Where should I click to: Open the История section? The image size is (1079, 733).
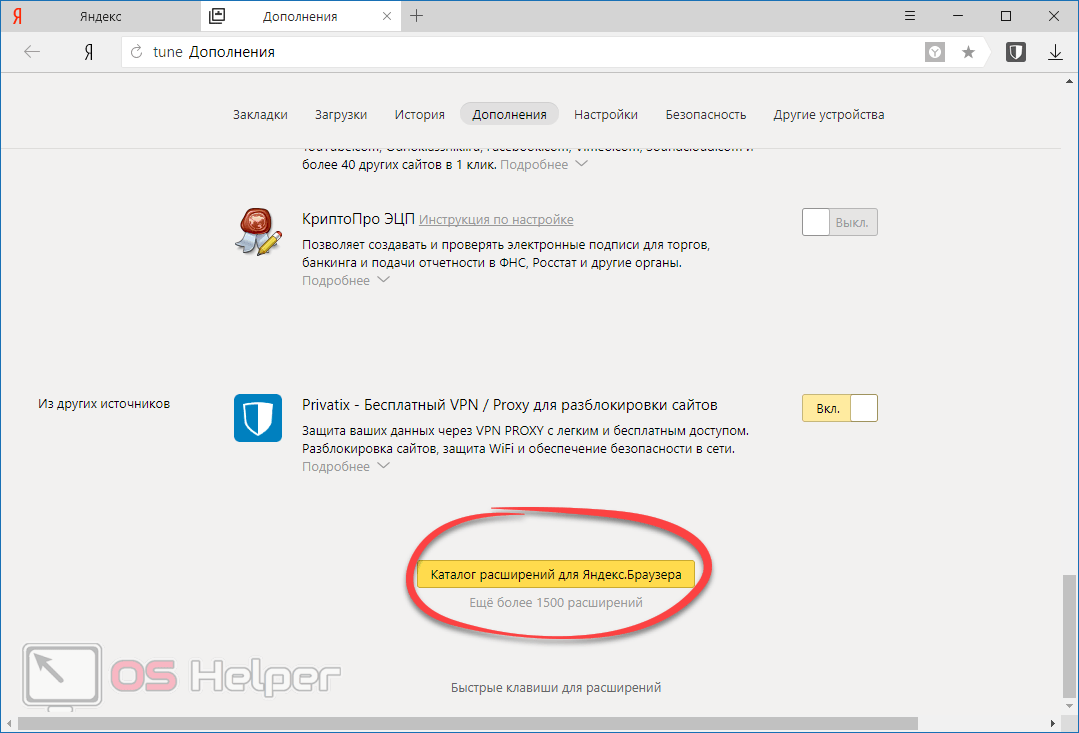419,115
